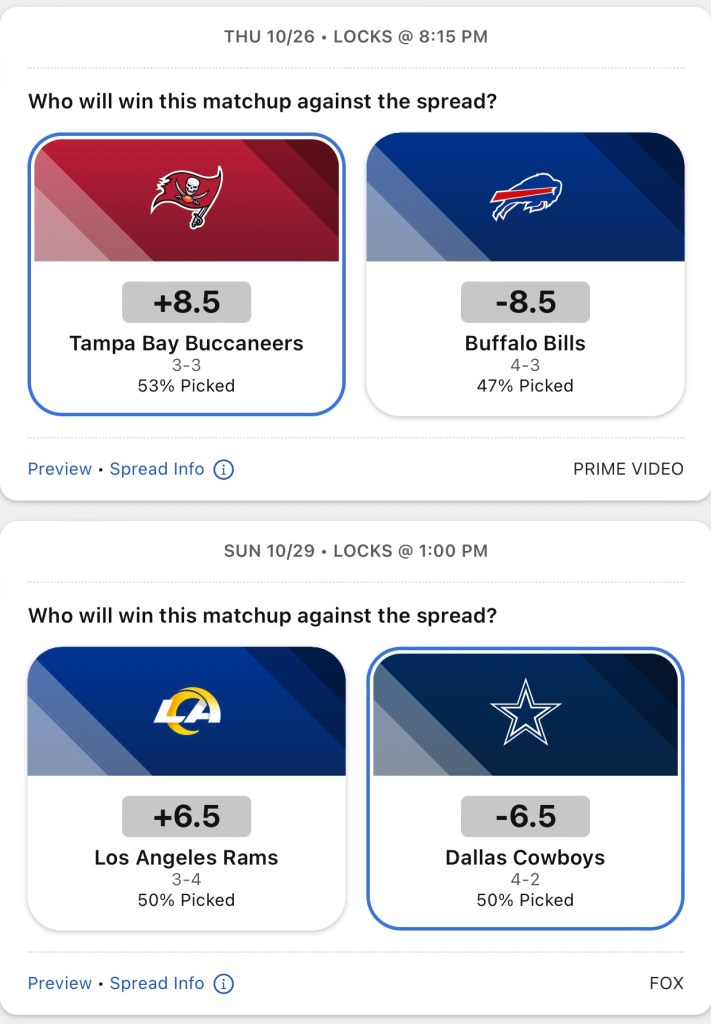This screenshot has width=711, height=1024.
Task: Click the Dallas Cowboys star logo
Action: pos(526,711)
